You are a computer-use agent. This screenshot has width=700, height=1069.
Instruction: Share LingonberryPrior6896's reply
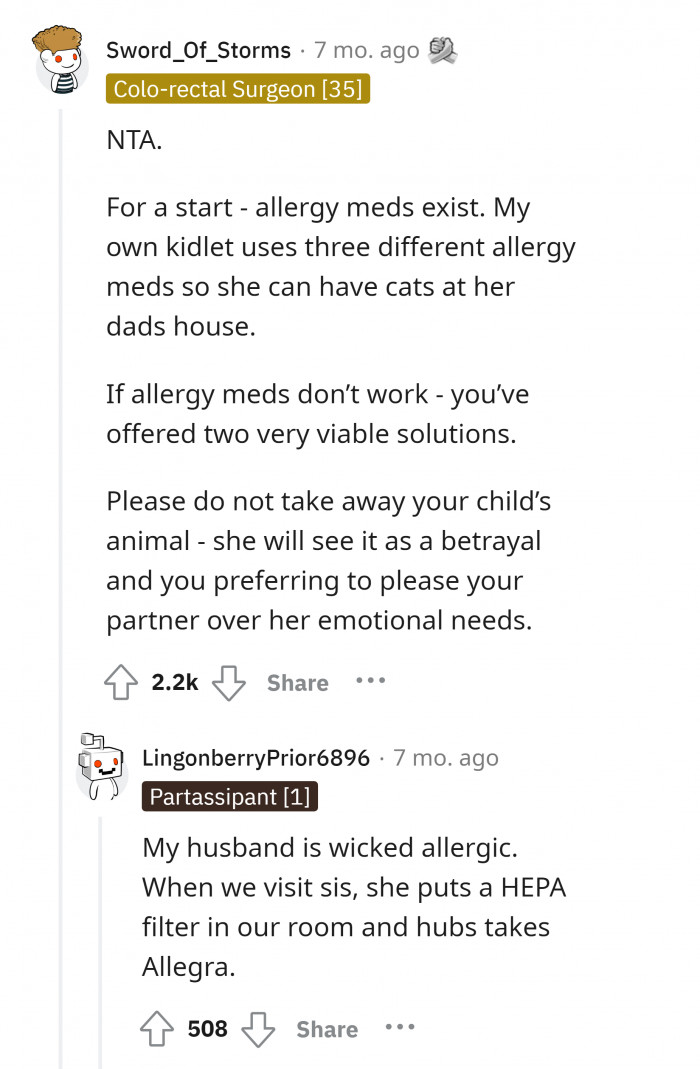[x=328, y=1028]
